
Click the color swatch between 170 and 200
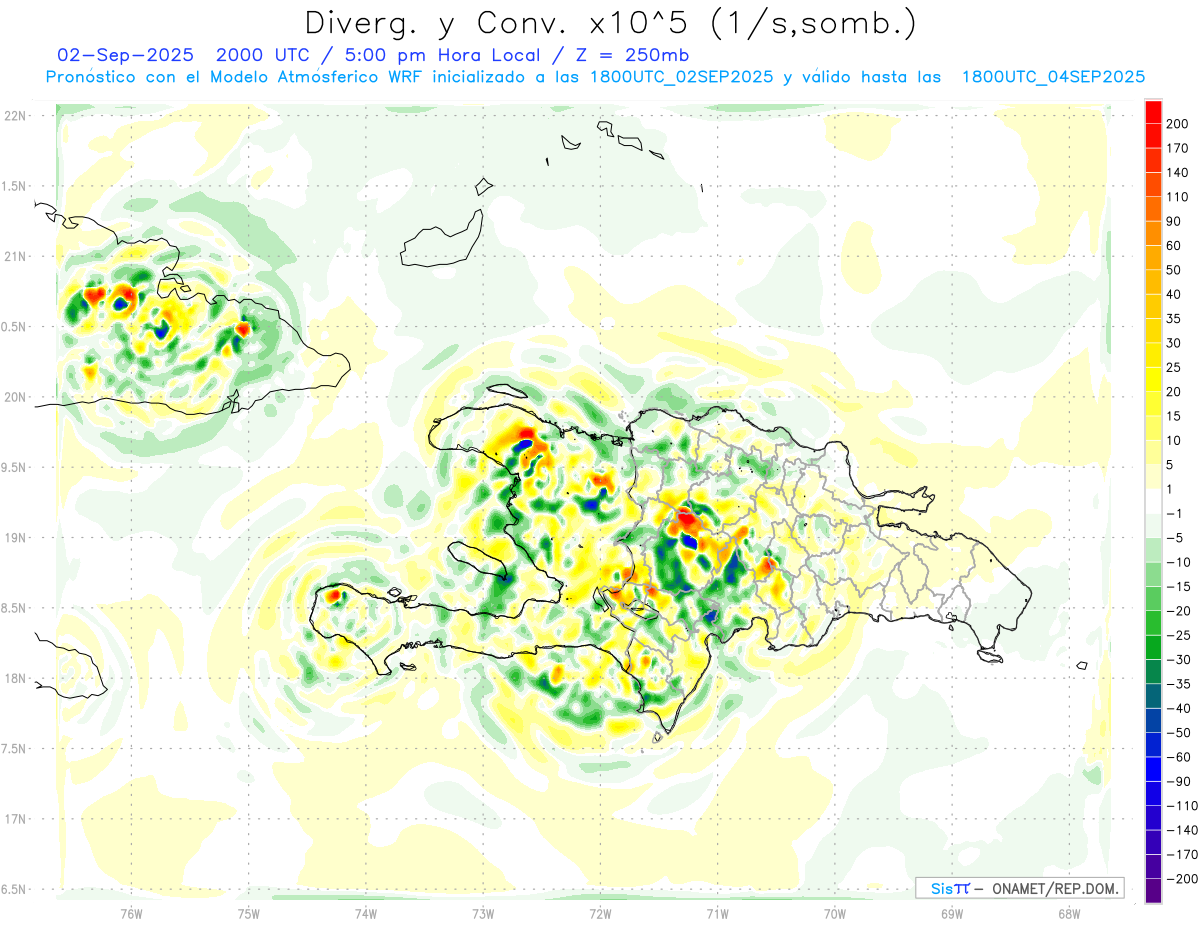point(1153,136)
